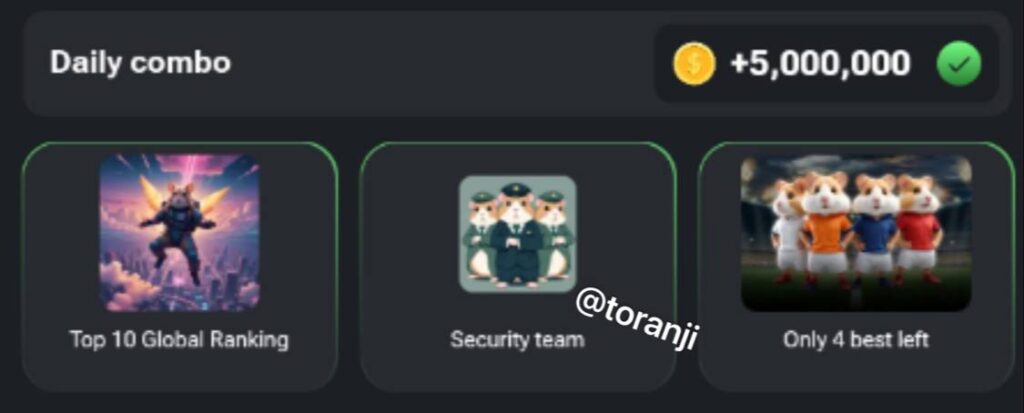This screenshot has width=1024, height=413.
Task: Open the Only 4 best left card image
Action: pyautogui.click(x=856, y=233)
